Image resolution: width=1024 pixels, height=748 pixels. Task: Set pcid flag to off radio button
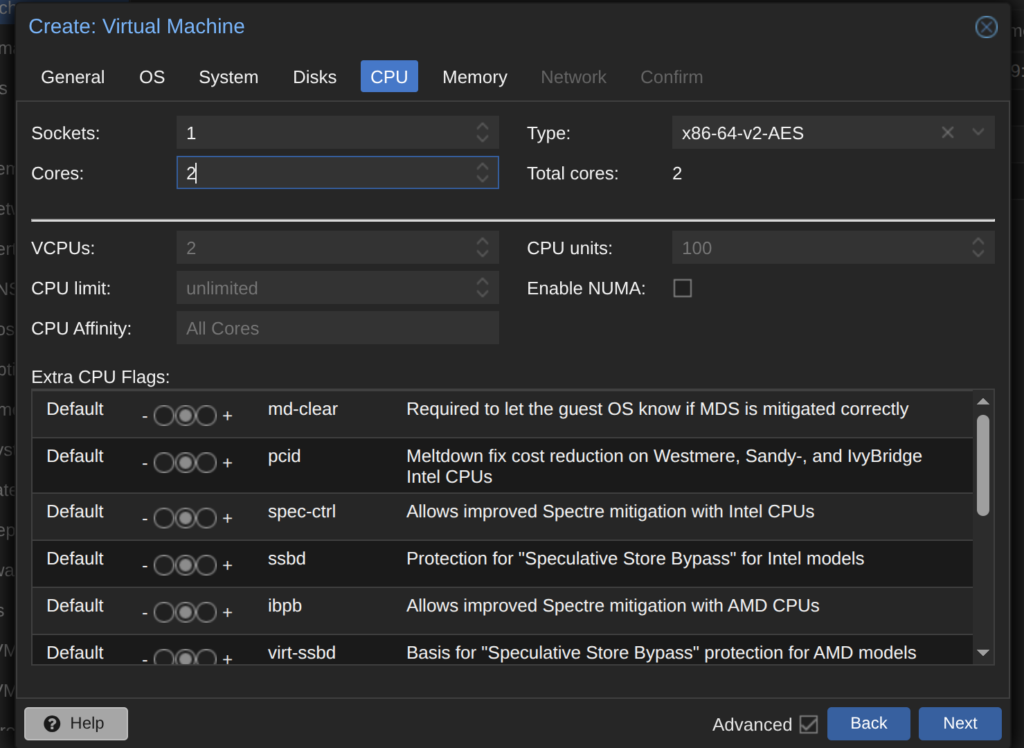tap(163, 463)
